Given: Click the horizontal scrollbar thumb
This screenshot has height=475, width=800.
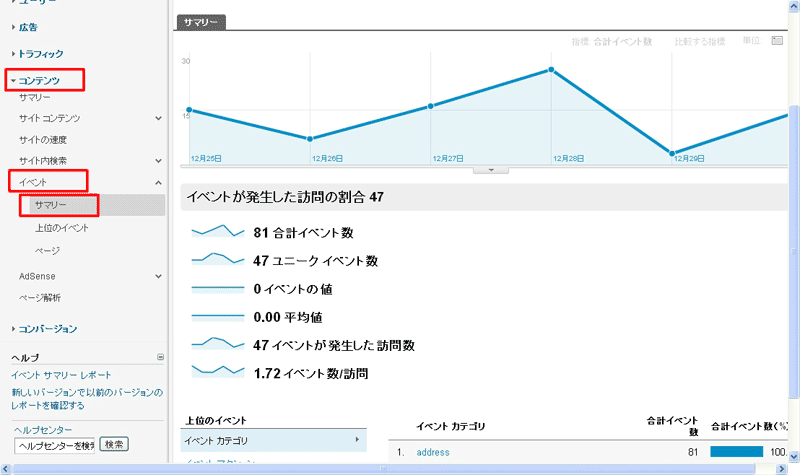Looking at the screenshot, I should click(x=384, y=469).
